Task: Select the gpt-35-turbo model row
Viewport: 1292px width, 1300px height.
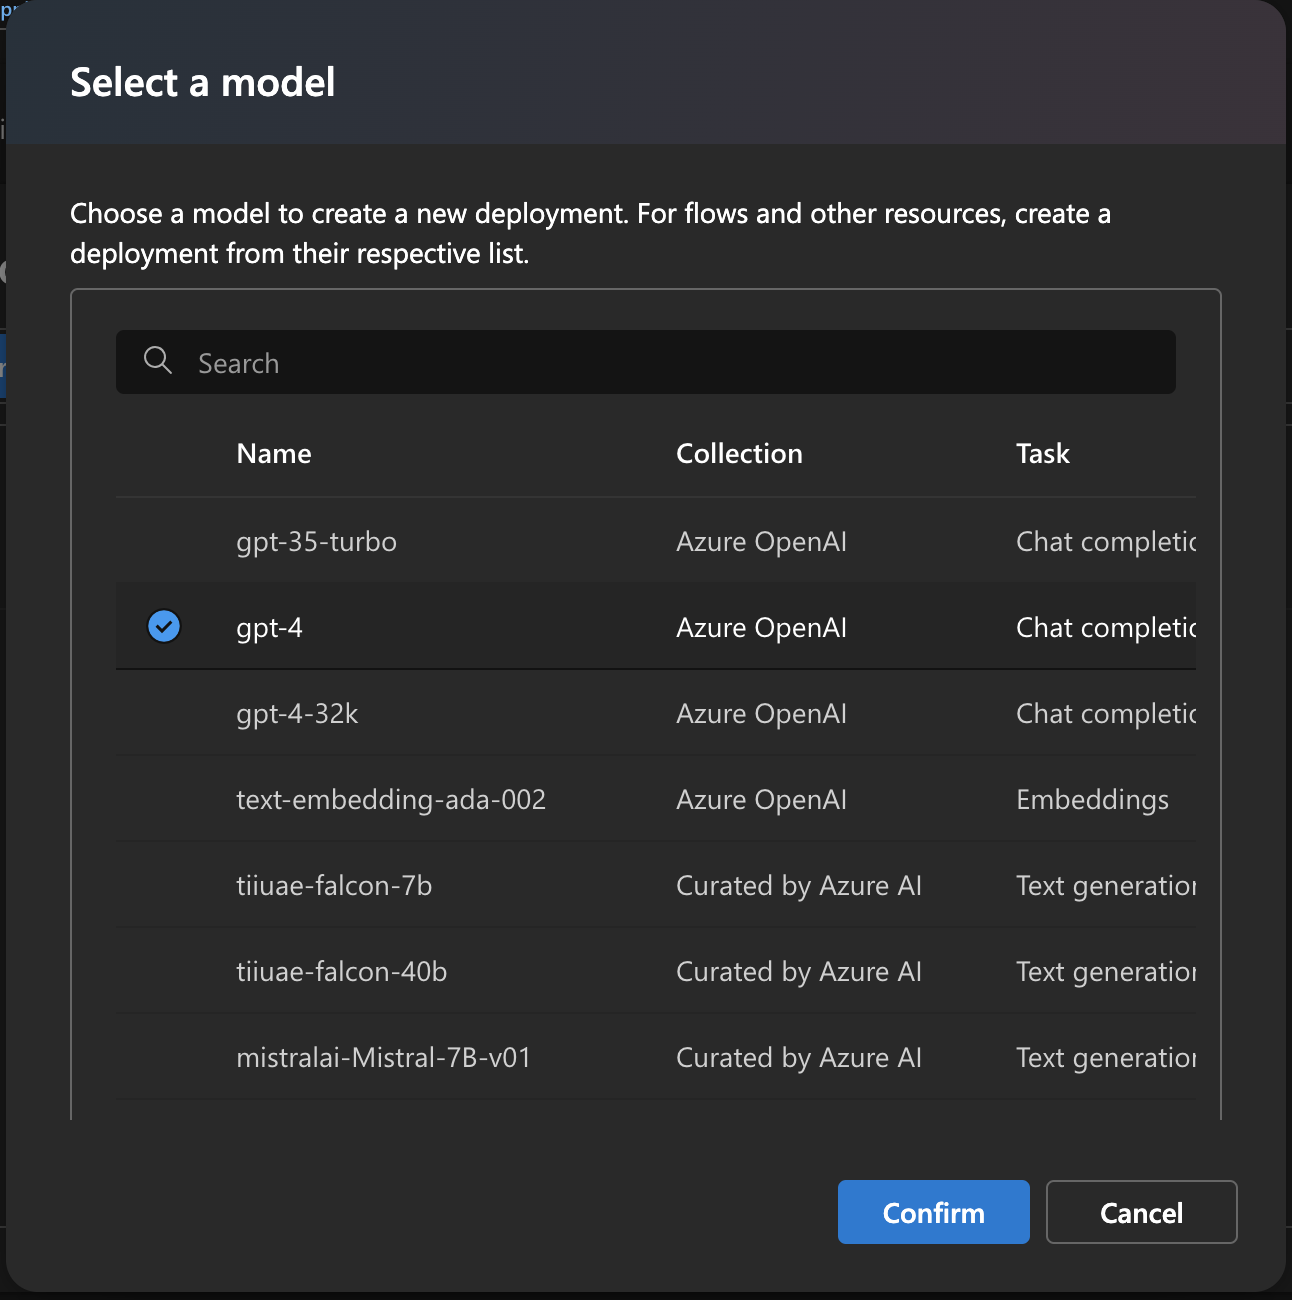Action: coord(316,542)
